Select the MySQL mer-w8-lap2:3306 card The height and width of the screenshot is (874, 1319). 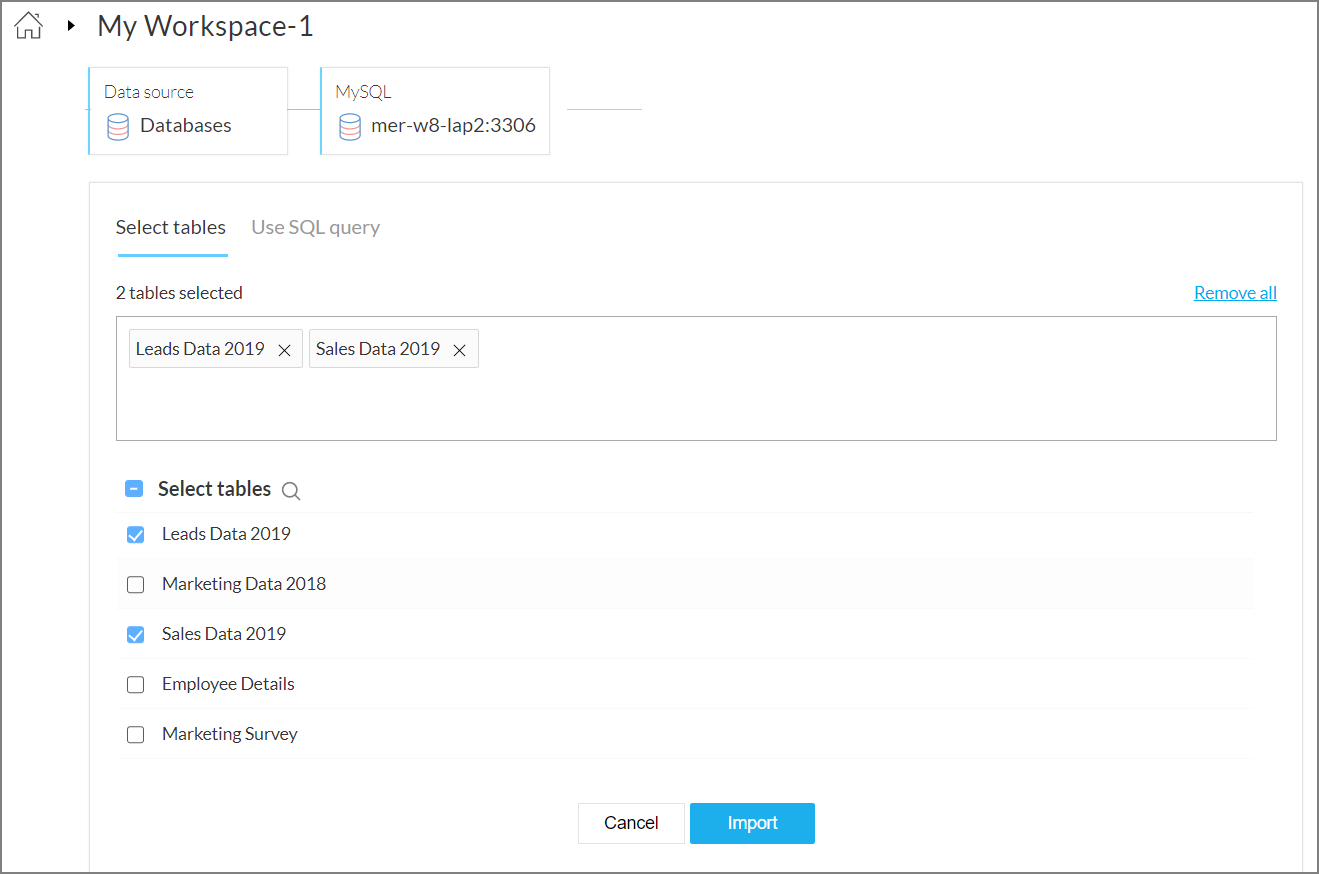point(435,111)
